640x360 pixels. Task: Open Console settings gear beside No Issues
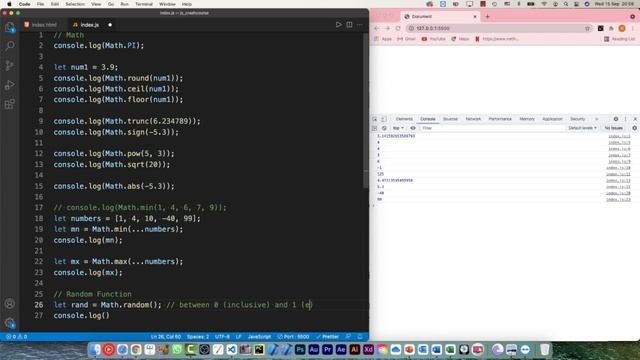634,128
